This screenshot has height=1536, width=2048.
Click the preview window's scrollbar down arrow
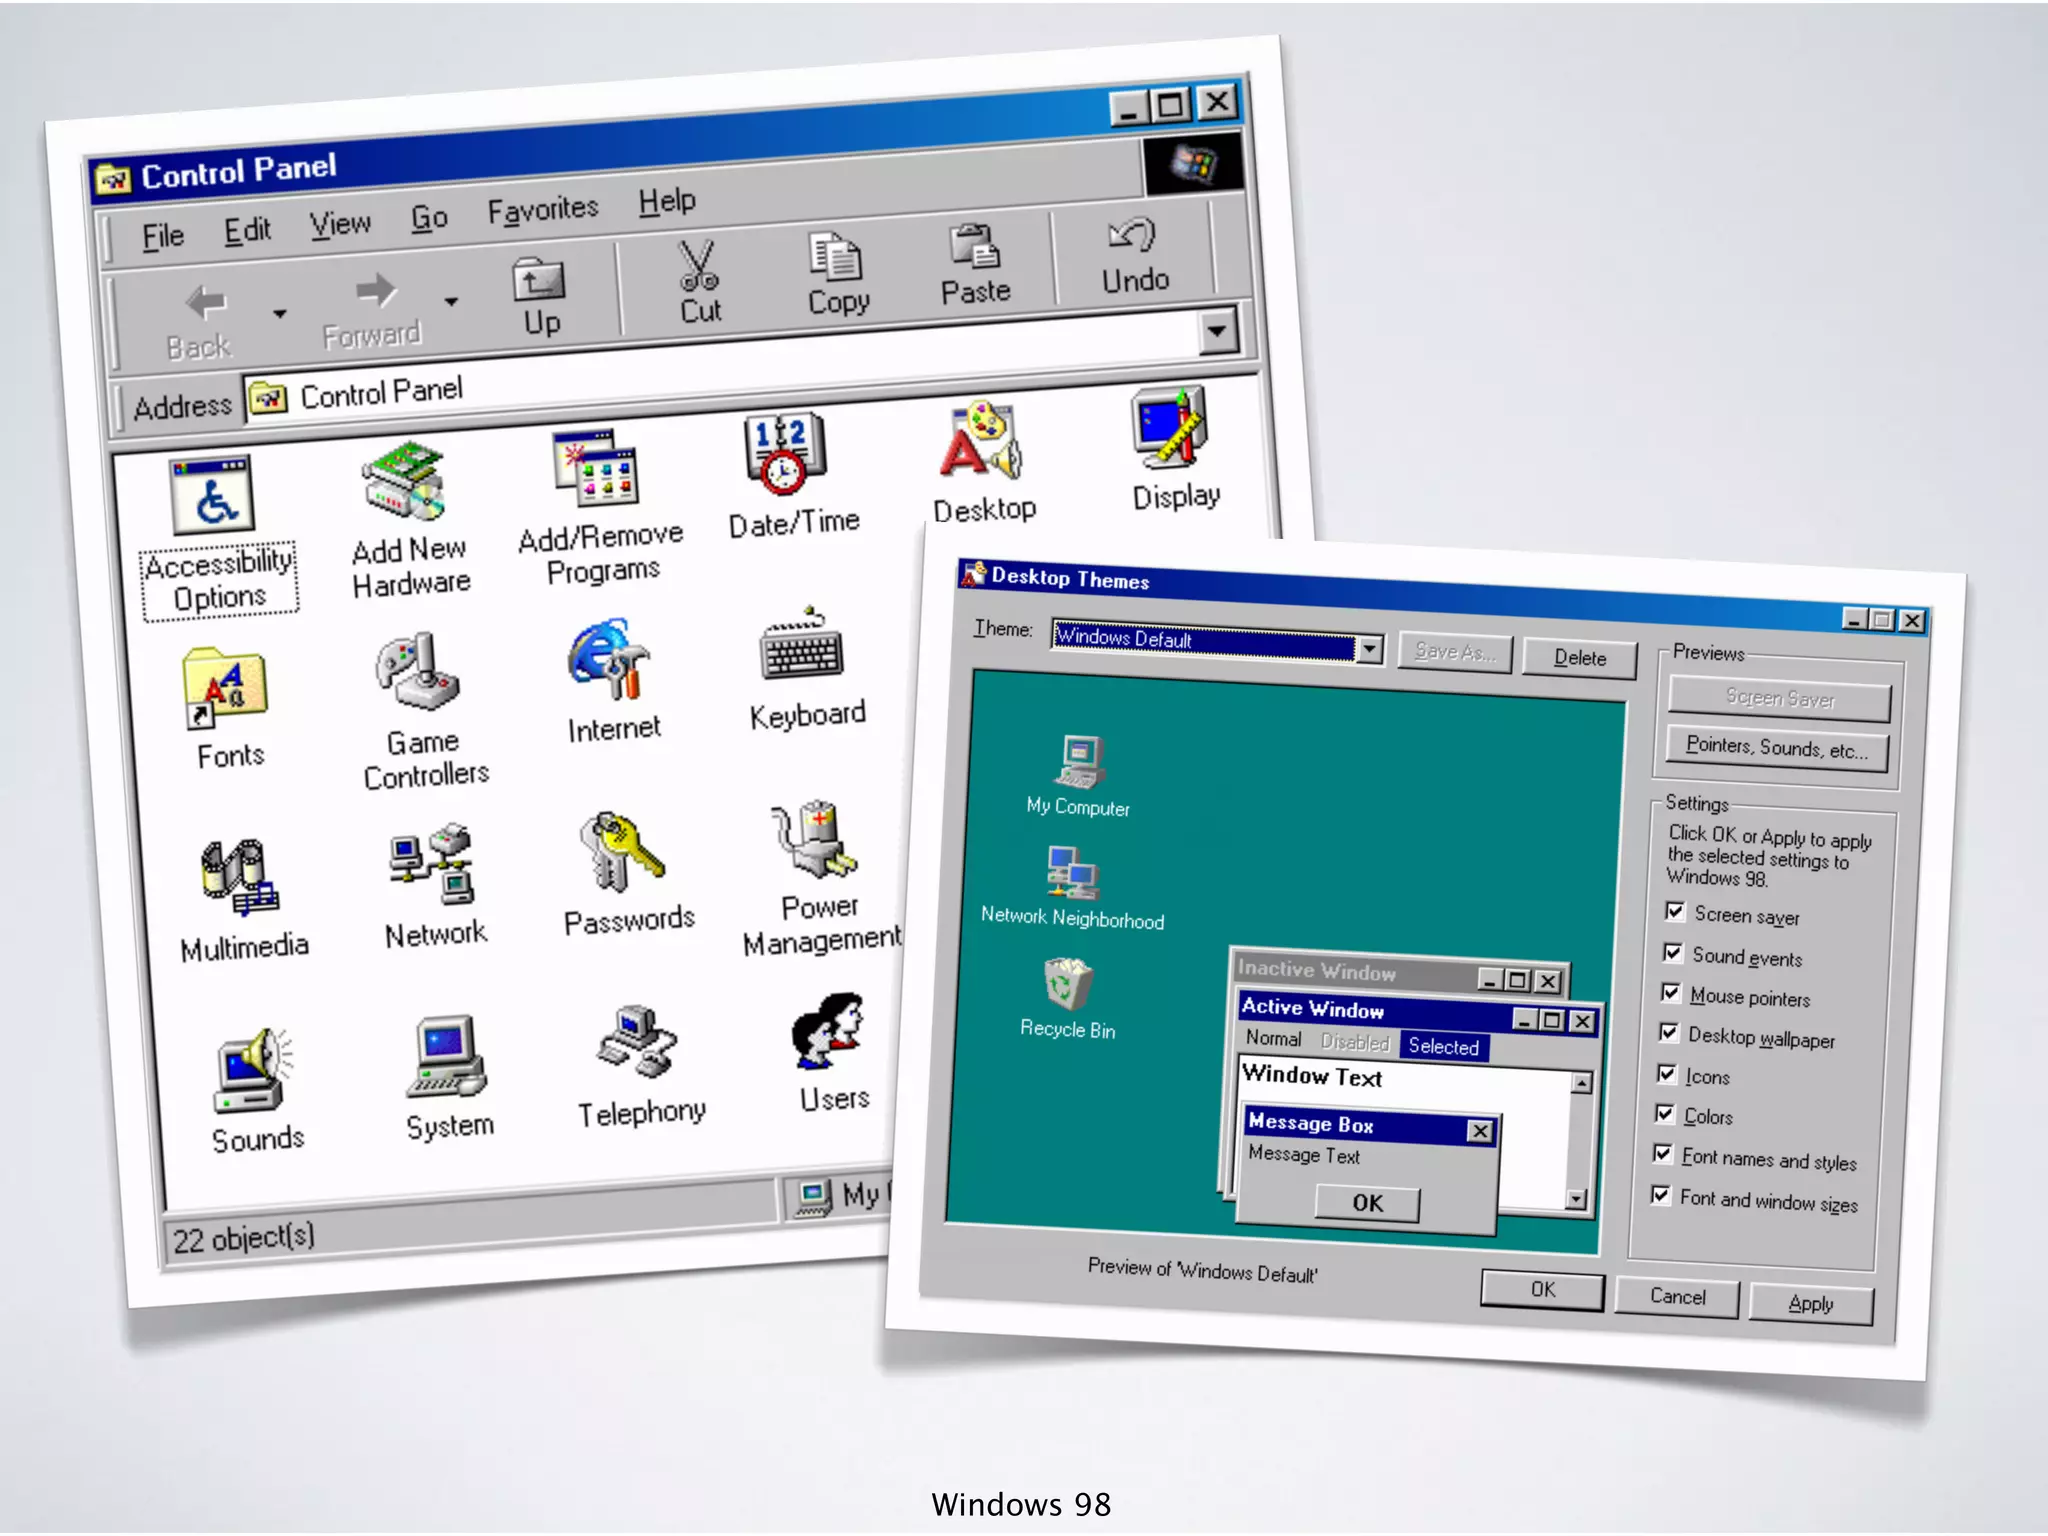1577,1199
